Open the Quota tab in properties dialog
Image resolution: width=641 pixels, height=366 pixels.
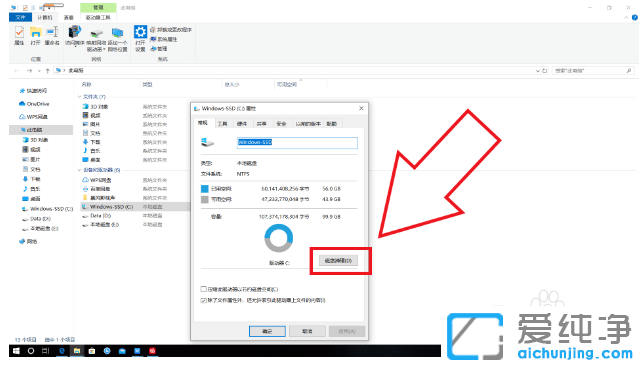pyautogui.click(x=332, y=123)
